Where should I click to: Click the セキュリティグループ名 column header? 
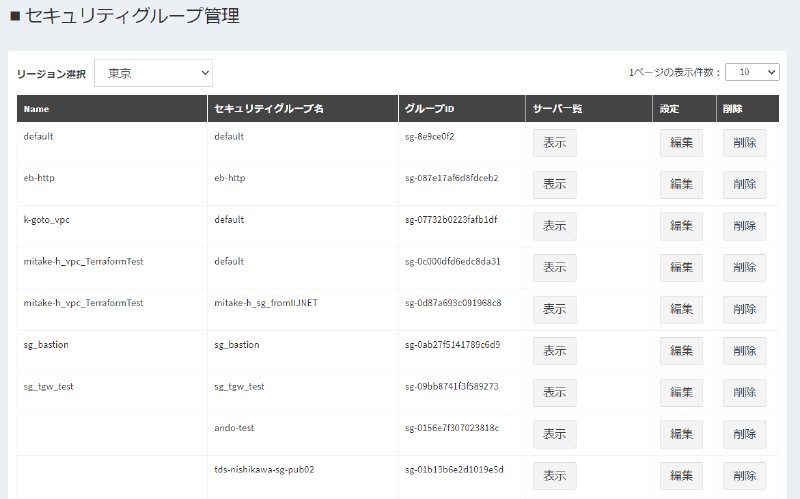[x=268, y=108]
